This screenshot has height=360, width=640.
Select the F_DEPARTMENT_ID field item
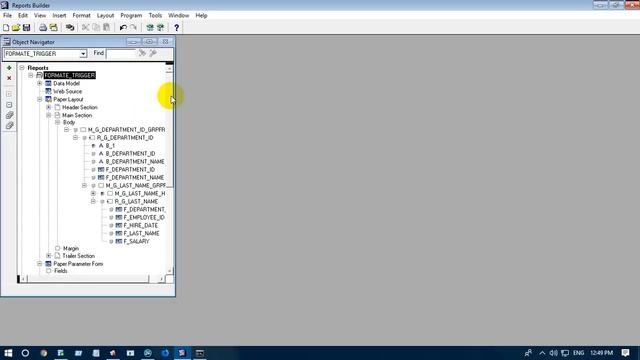[130, 170]
